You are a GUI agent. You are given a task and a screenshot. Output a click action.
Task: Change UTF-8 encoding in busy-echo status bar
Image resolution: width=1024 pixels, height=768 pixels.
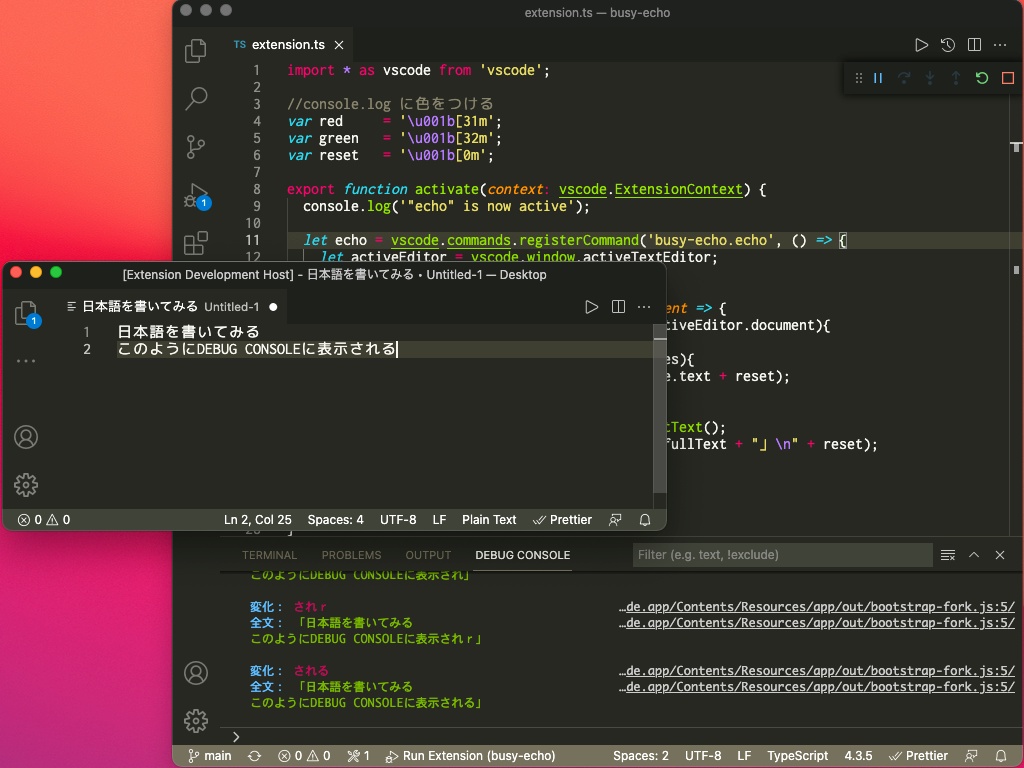click(703, 756)
